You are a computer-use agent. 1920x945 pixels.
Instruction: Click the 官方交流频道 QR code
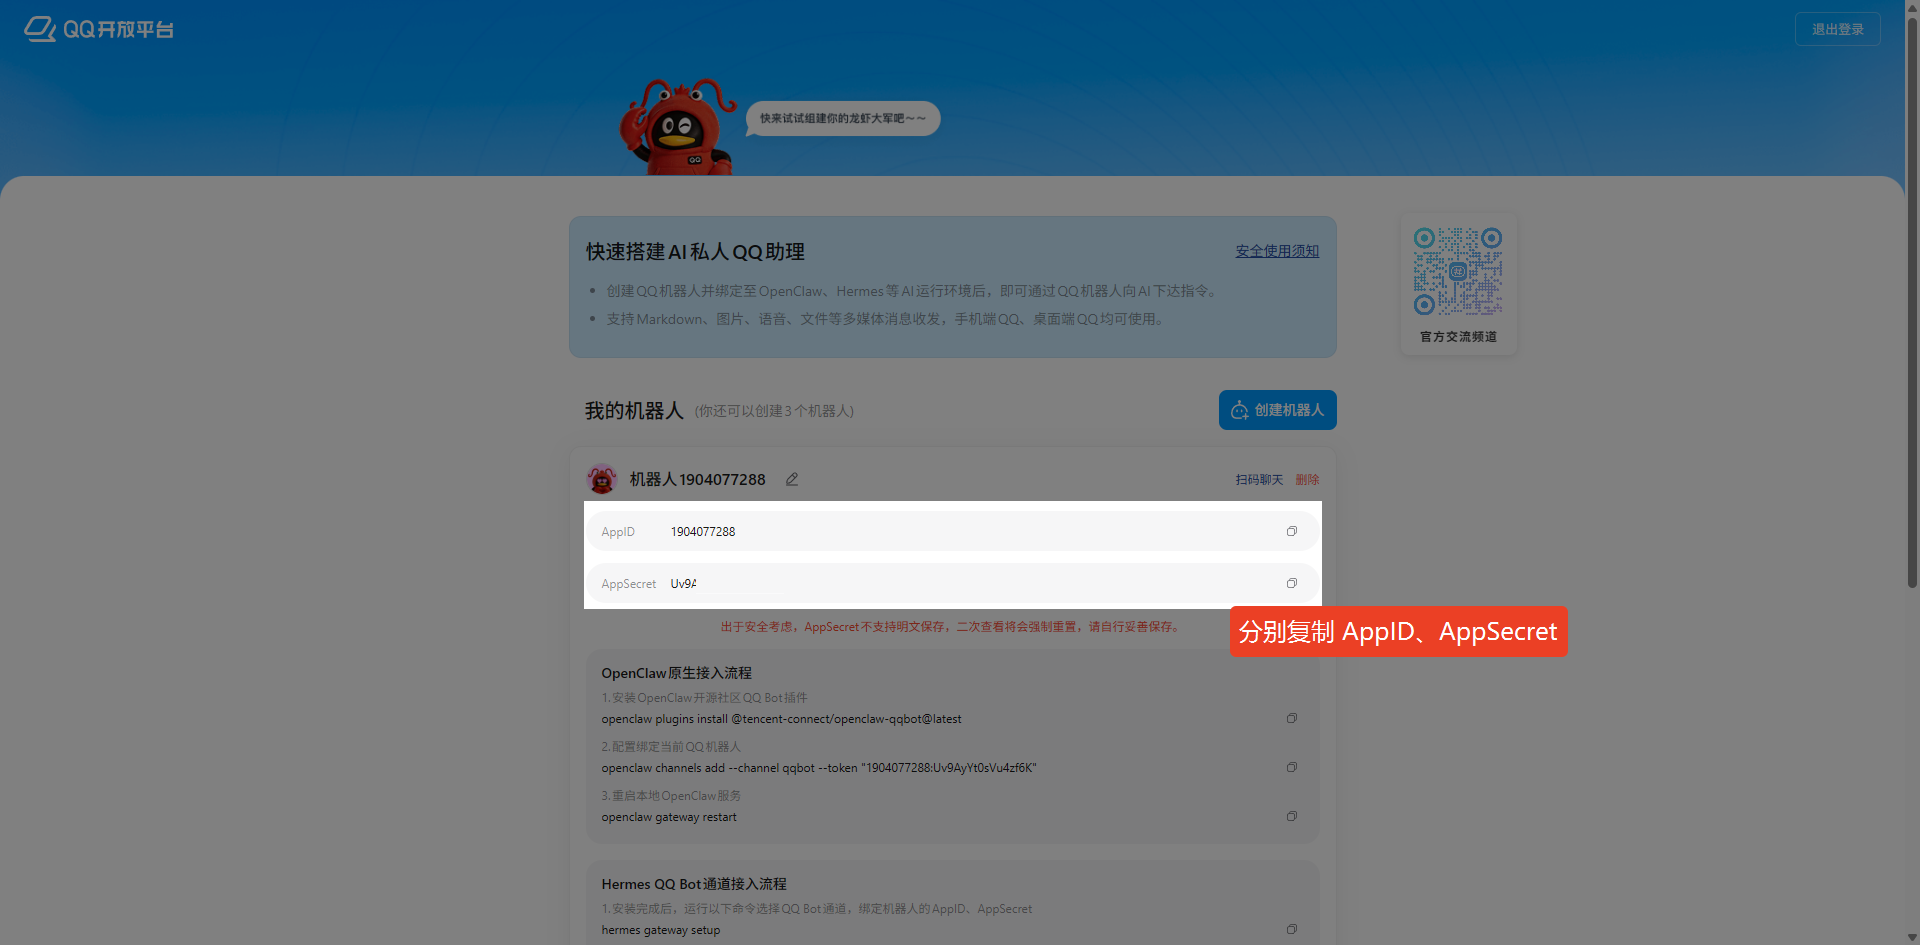pyautogui.click(x=1458, y=271)
